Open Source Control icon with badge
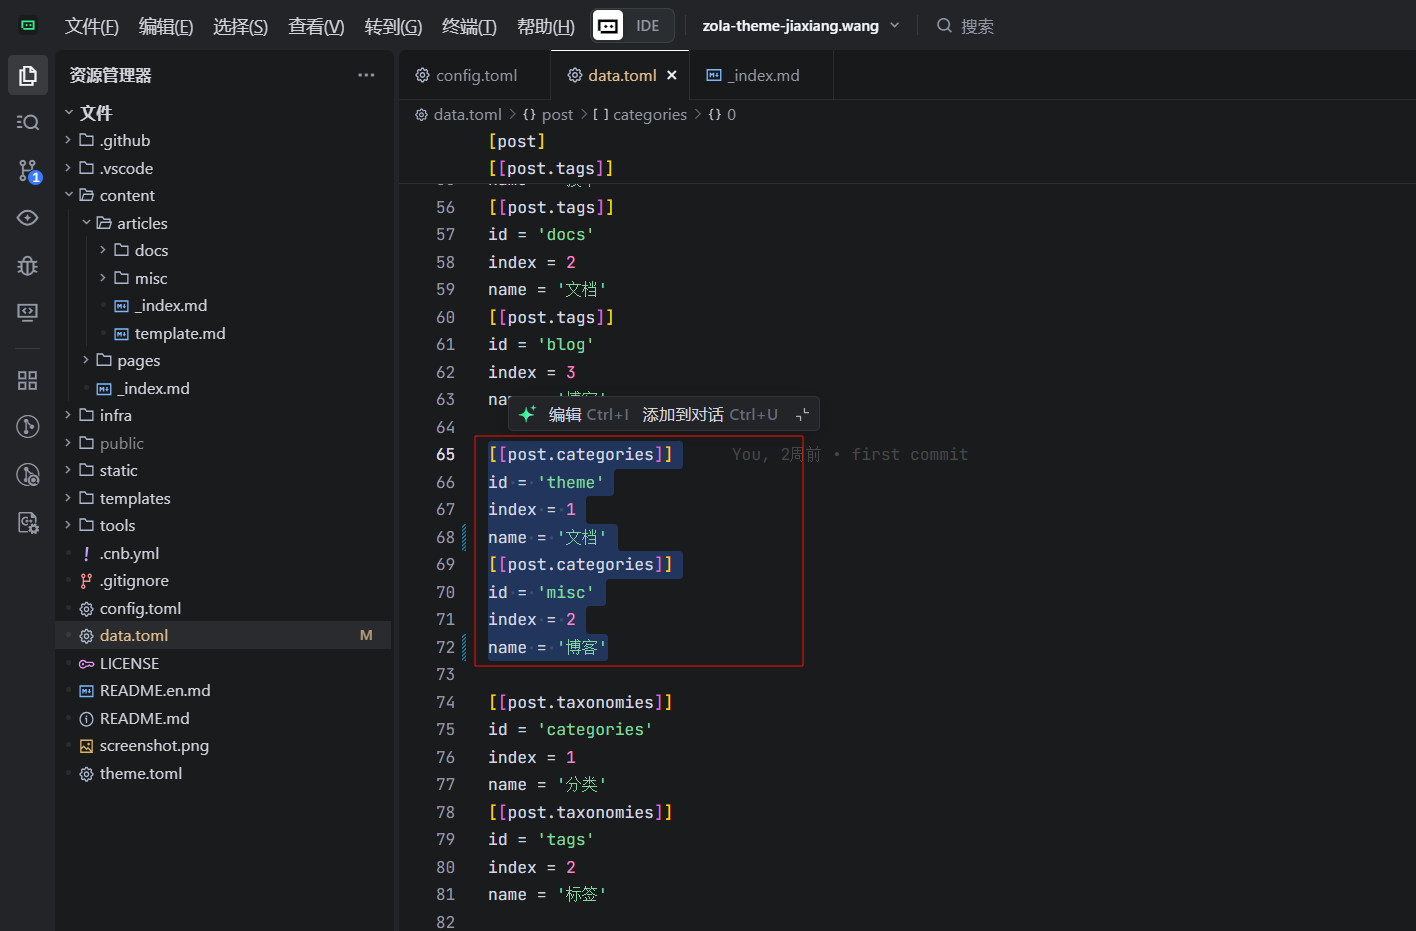This screenshot has height=931, width=1416. coord(28,171)
